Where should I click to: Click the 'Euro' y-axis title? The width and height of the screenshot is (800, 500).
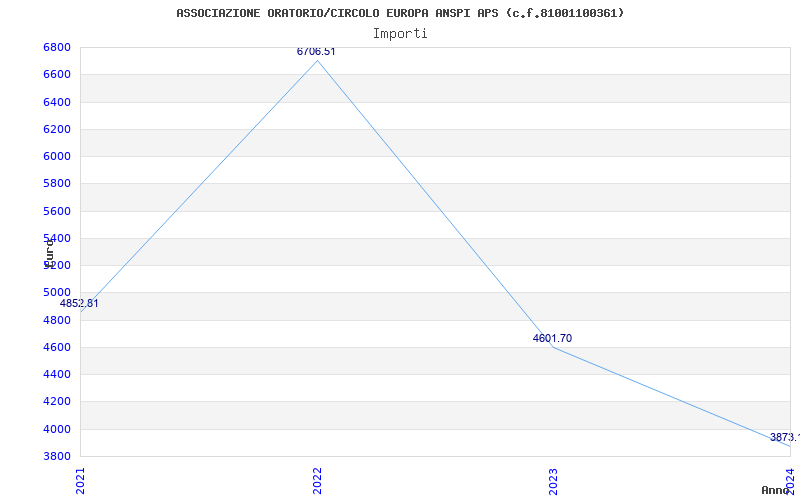[49, 254]
